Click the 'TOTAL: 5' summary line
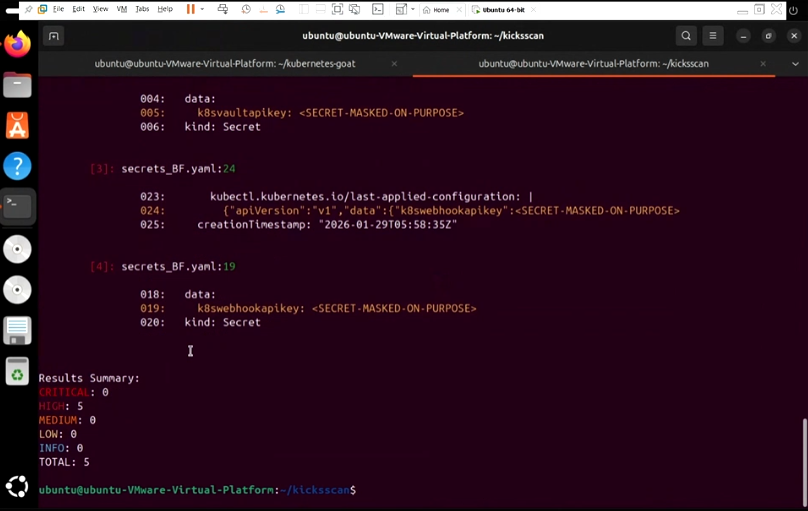Image resolution: width=808 pixels, height=511 pixels. point(64,462)
